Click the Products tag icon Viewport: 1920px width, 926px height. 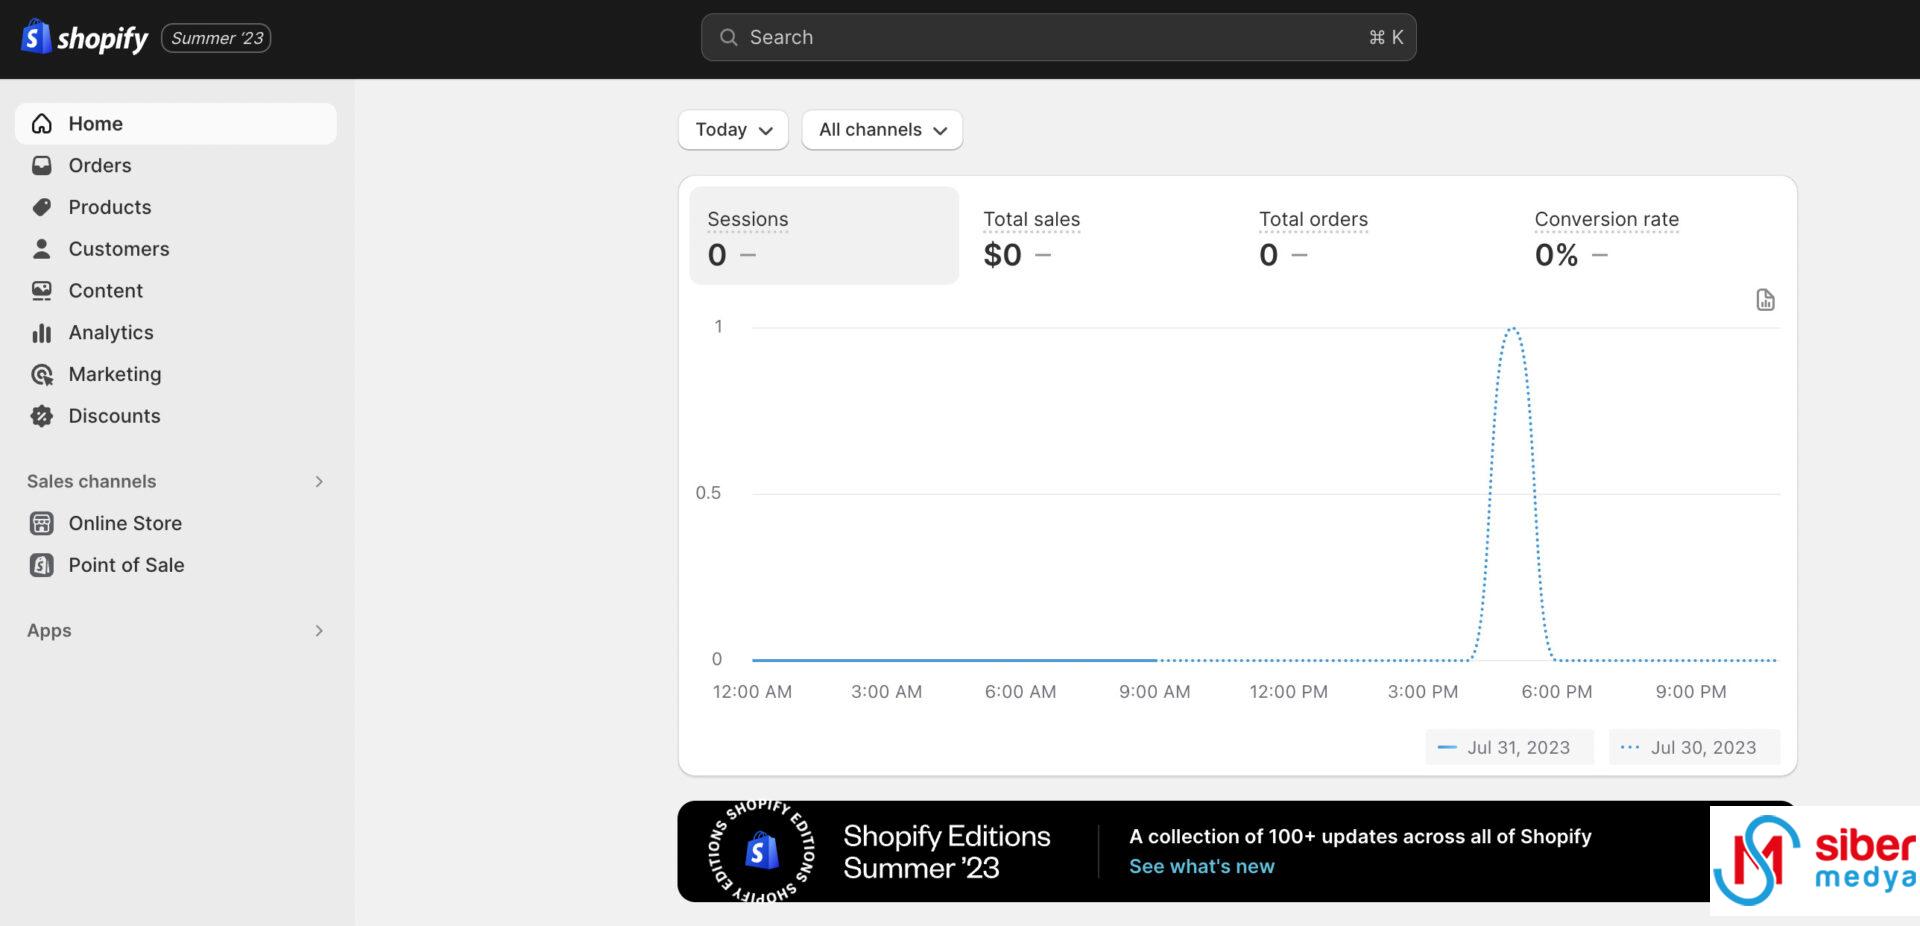click(x=42, y=207)
